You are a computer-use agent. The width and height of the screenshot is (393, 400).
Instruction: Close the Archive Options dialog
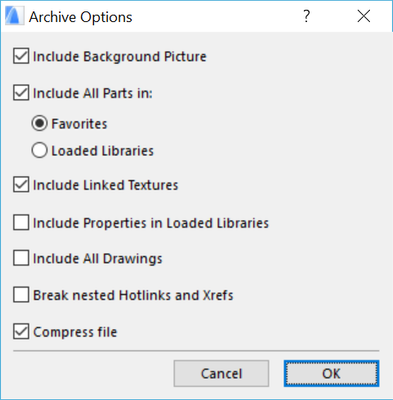coord(363,16)
